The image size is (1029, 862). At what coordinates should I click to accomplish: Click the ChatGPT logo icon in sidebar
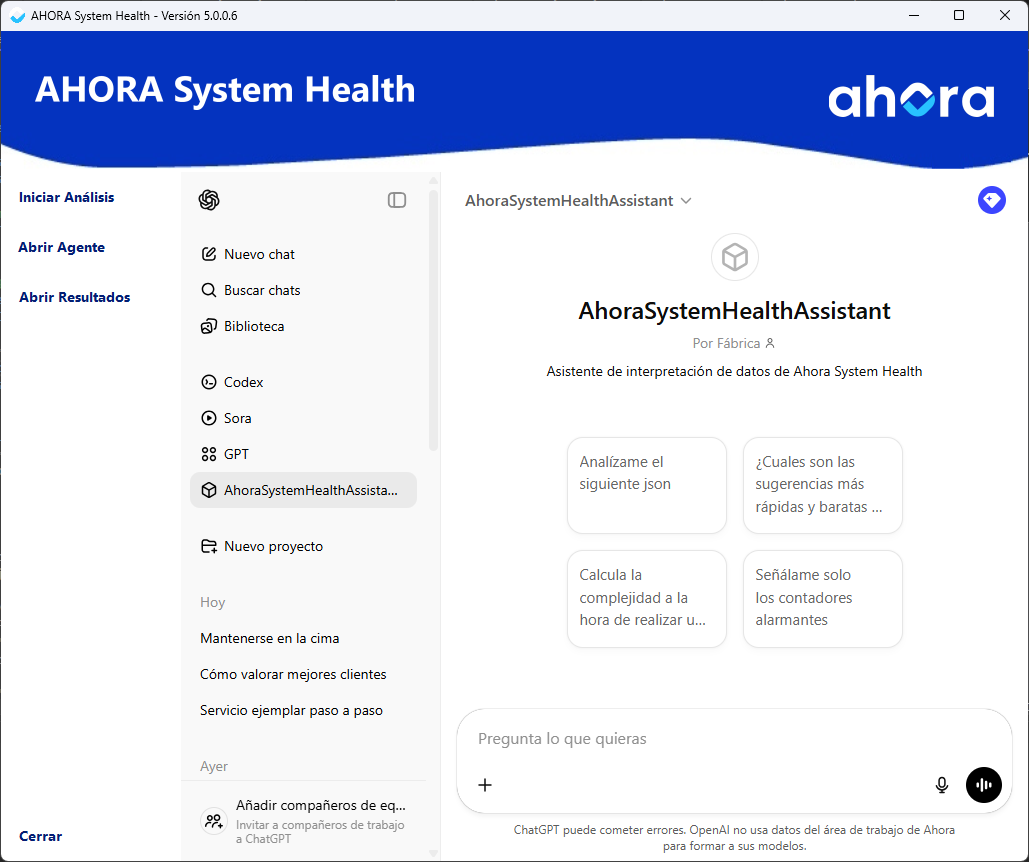209,199
